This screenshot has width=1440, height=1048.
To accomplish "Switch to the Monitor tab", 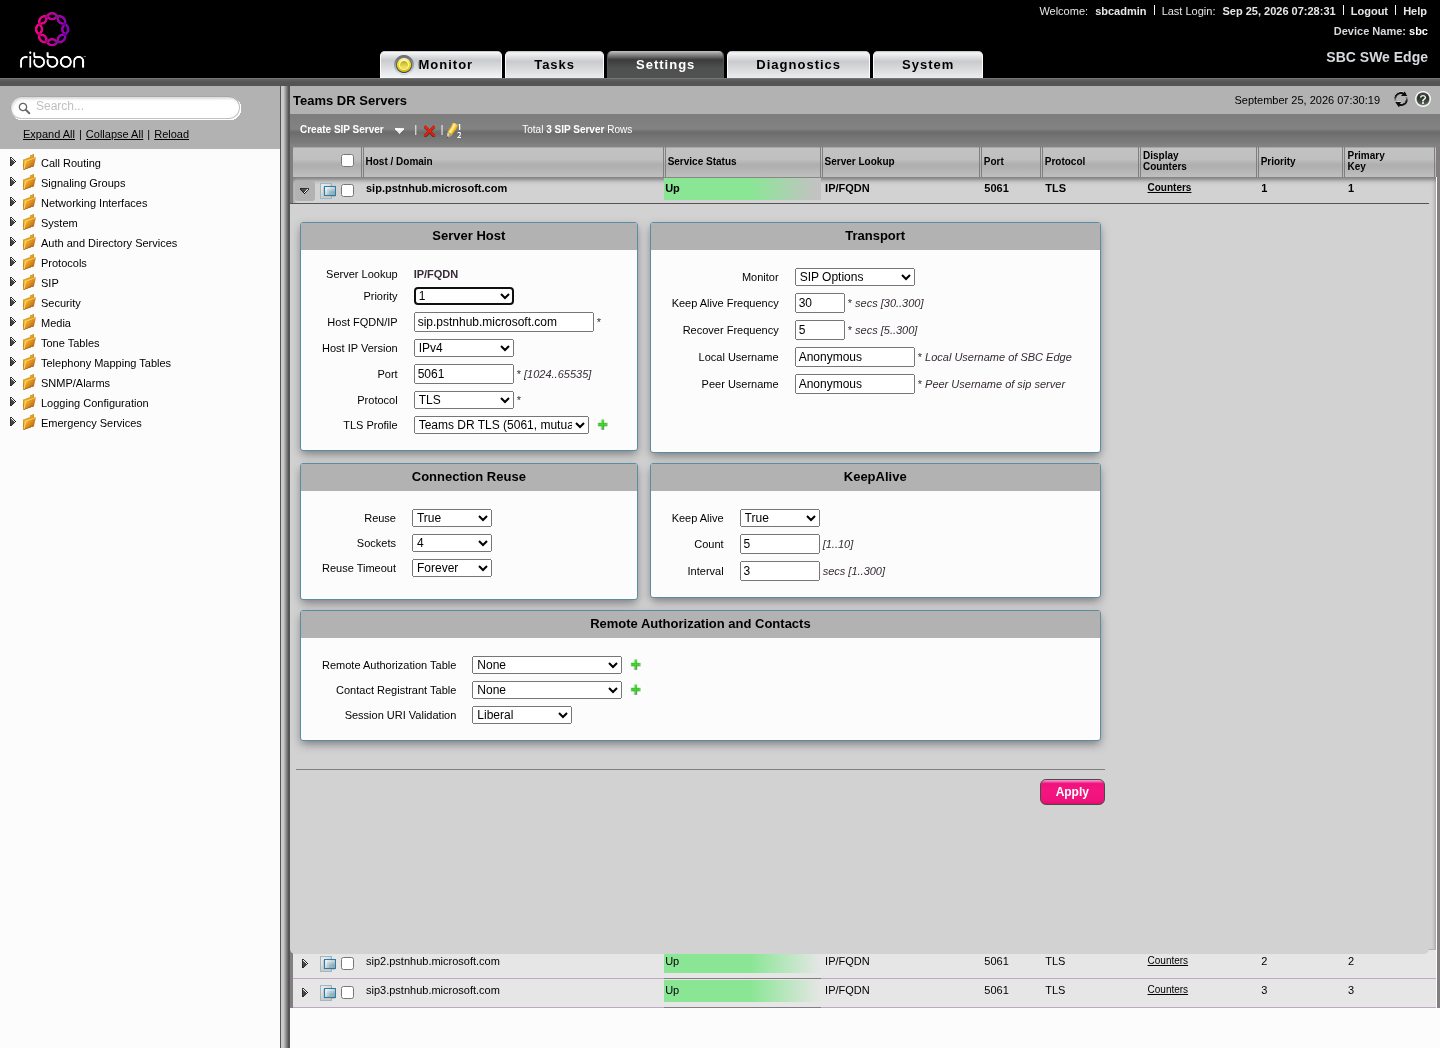I will 441,64.
